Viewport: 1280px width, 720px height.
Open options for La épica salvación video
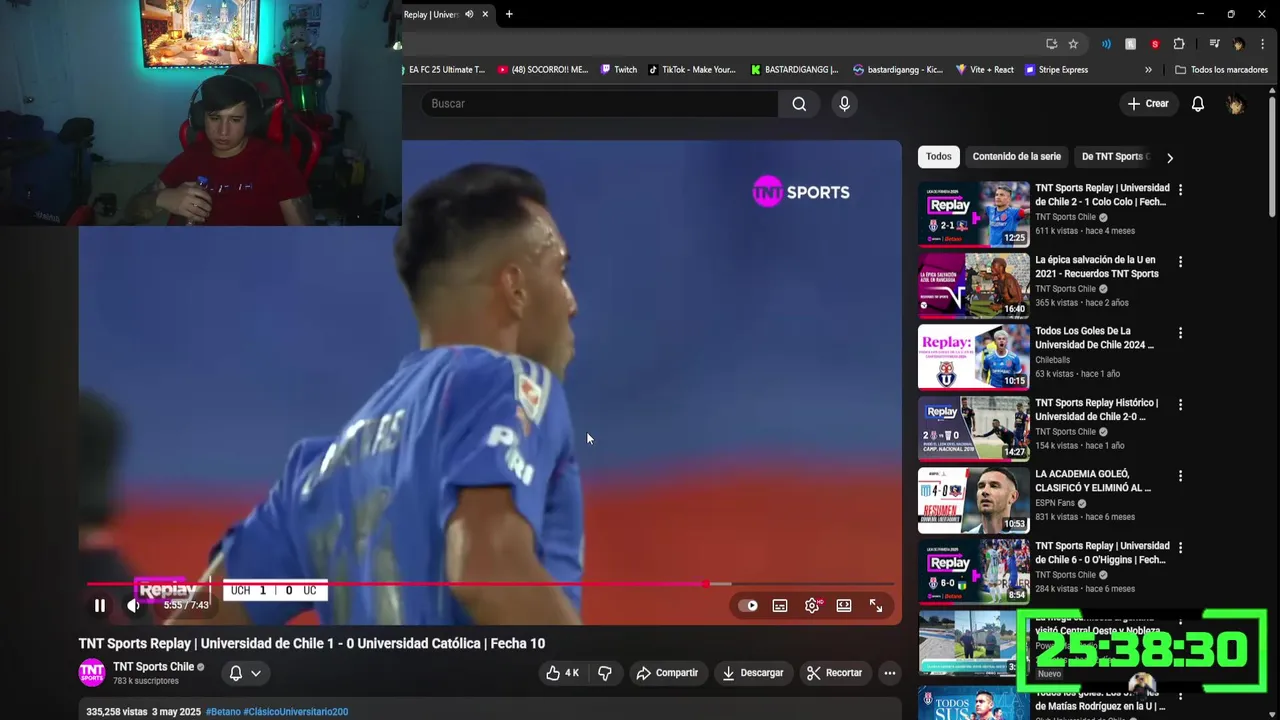click(1180, 262)
